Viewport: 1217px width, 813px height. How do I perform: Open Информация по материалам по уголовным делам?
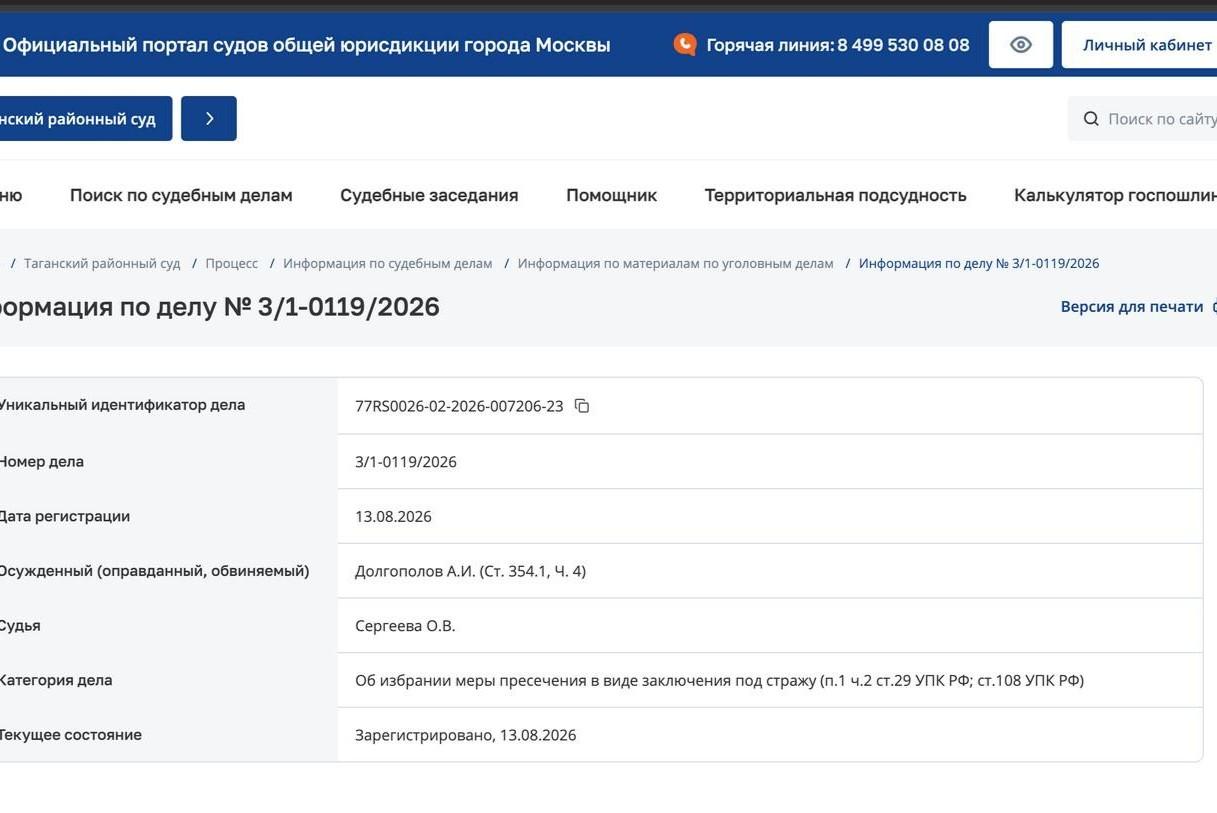675,263
